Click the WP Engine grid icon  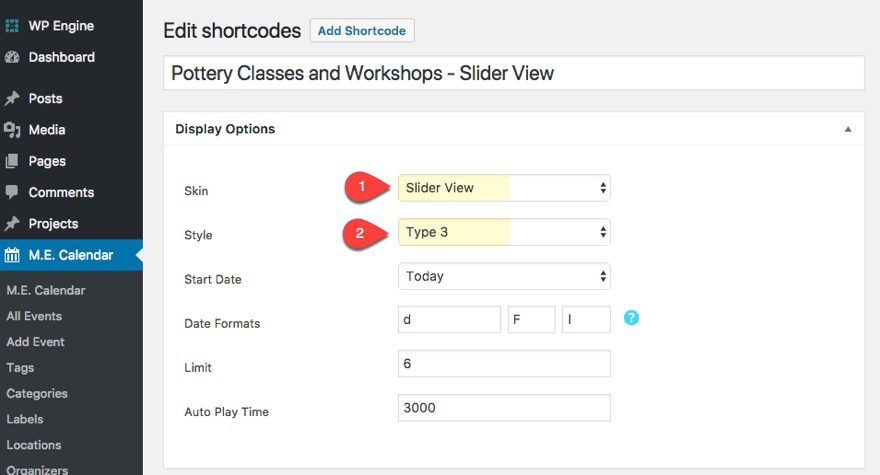click(x=12, y=26)
